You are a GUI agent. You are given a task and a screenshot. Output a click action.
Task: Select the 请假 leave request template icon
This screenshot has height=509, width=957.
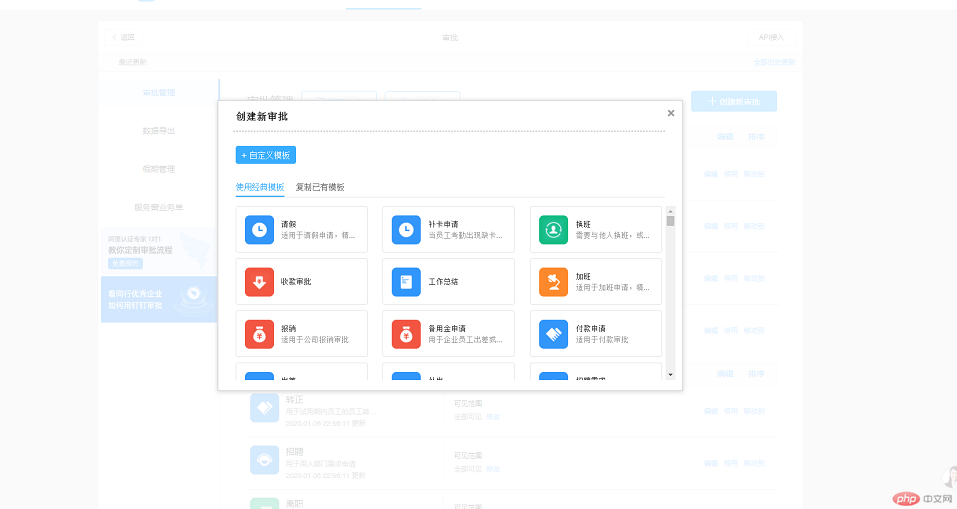tap(259, 229)
